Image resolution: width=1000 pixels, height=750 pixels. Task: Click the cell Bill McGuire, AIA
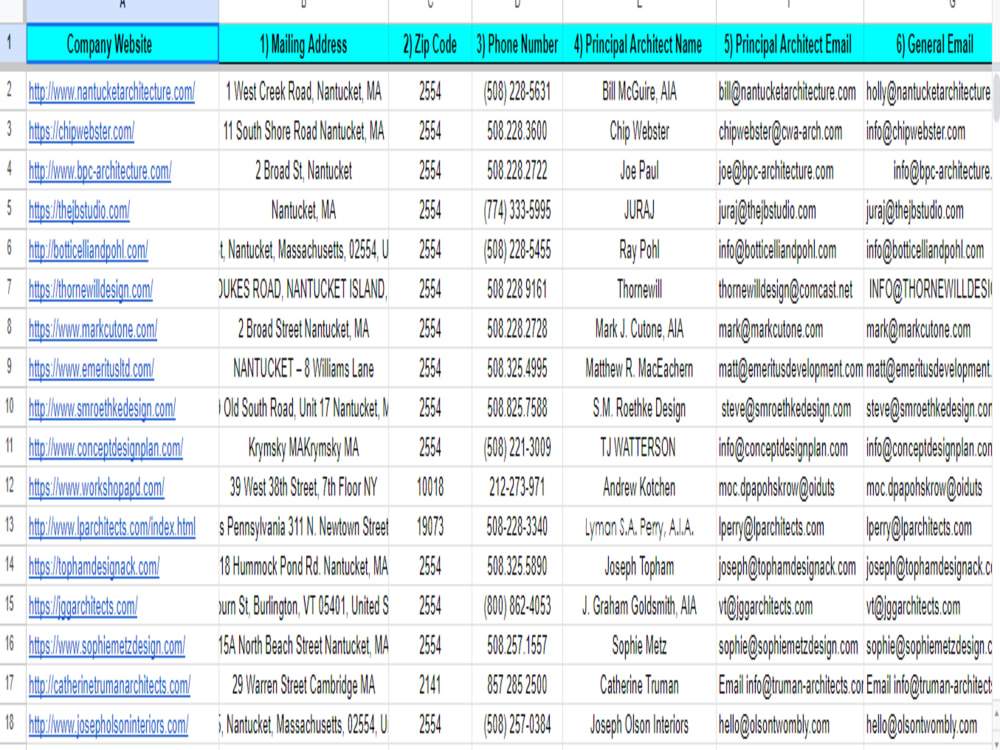(639, 92)
